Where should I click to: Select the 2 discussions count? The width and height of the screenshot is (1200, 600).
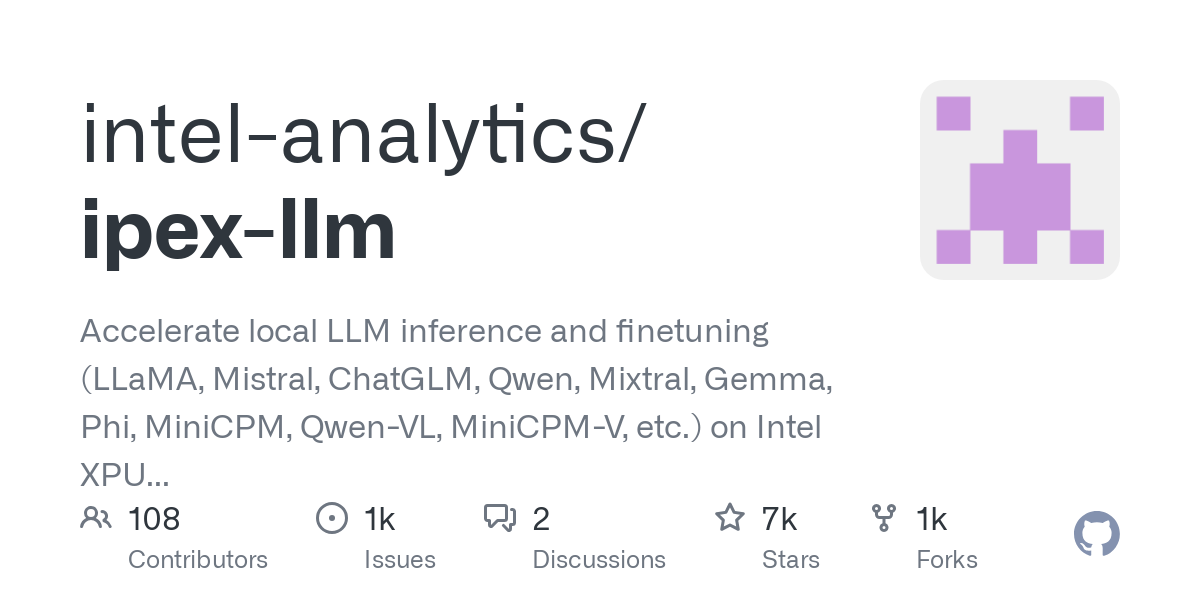[x=541, y=519]
